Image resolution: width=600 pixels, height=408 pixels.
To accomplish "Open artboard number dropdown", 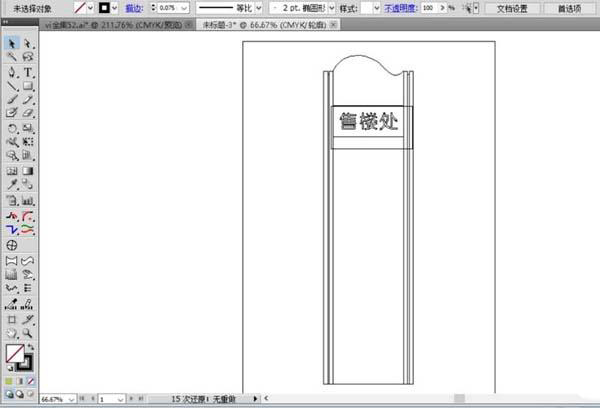I will (x=120, y=399).
